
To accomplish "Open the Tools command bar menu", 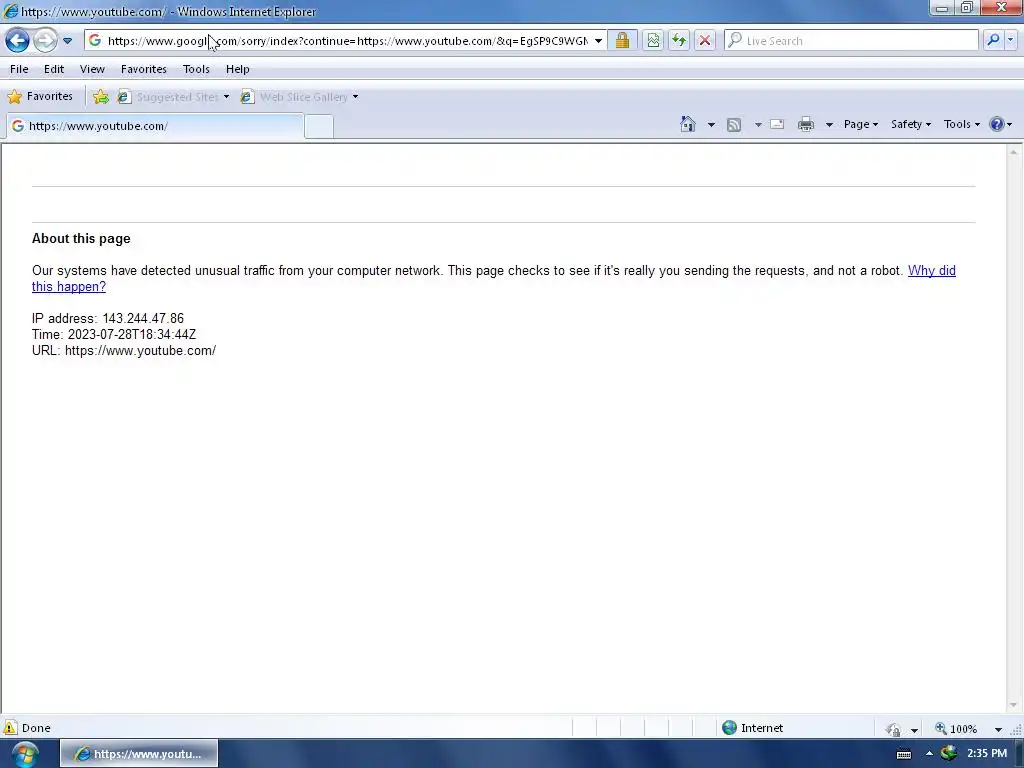I will click(962, 124).
